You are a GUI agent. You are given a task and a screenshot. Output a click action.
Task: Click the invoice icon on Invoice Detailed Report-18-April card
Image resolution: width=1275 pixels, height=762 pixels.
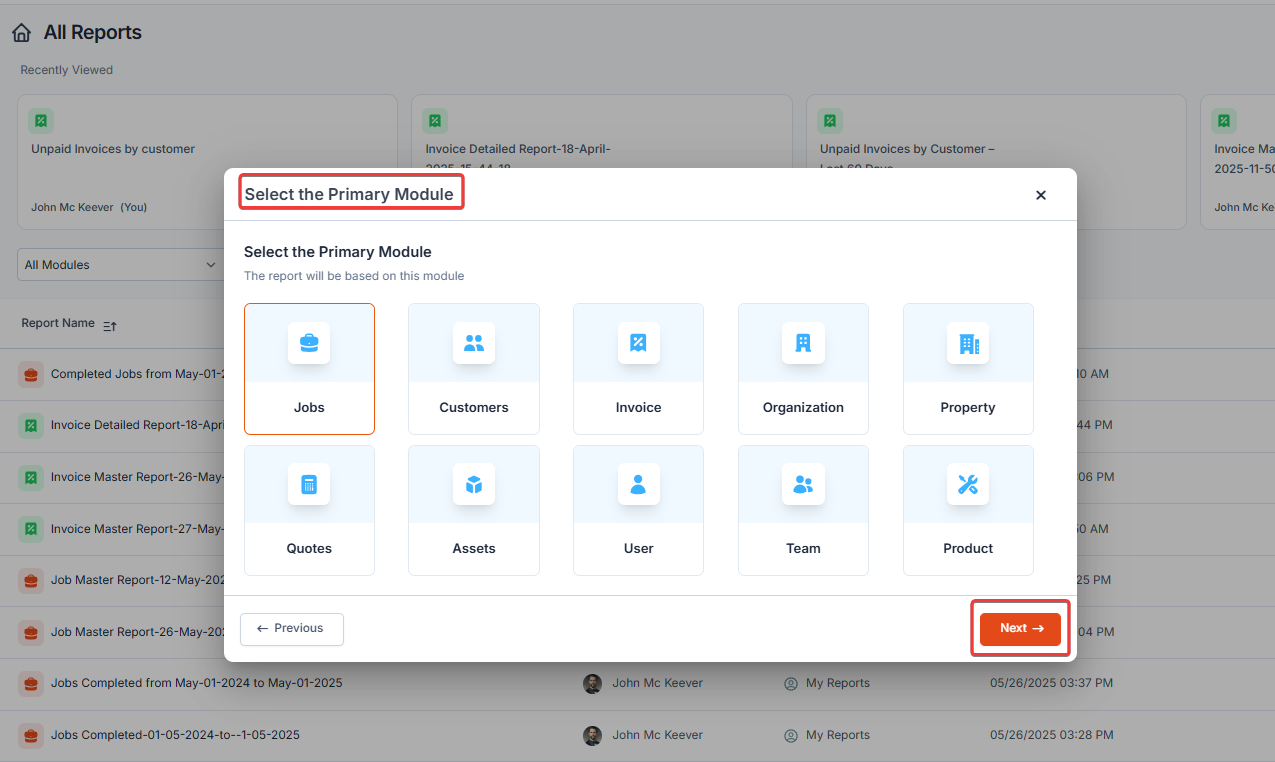tap(436, 121)
